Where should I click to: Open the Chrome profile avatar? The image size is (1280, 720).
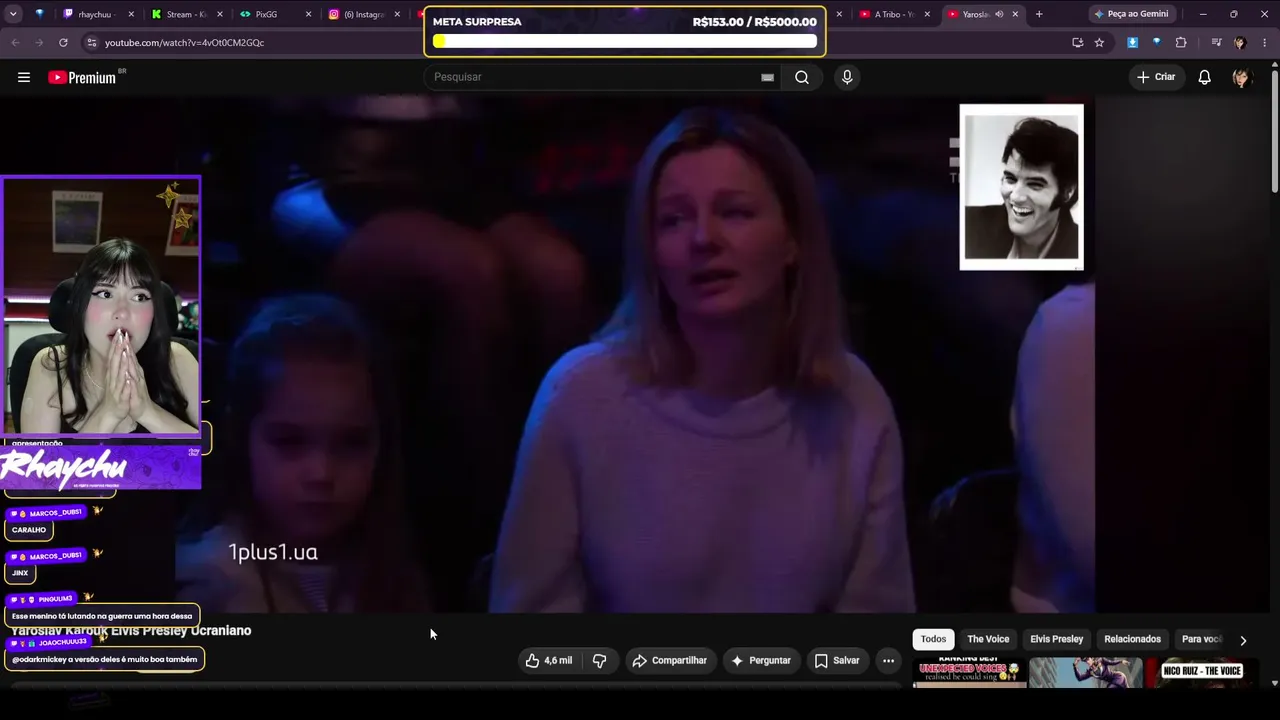tap(1240, 42)
